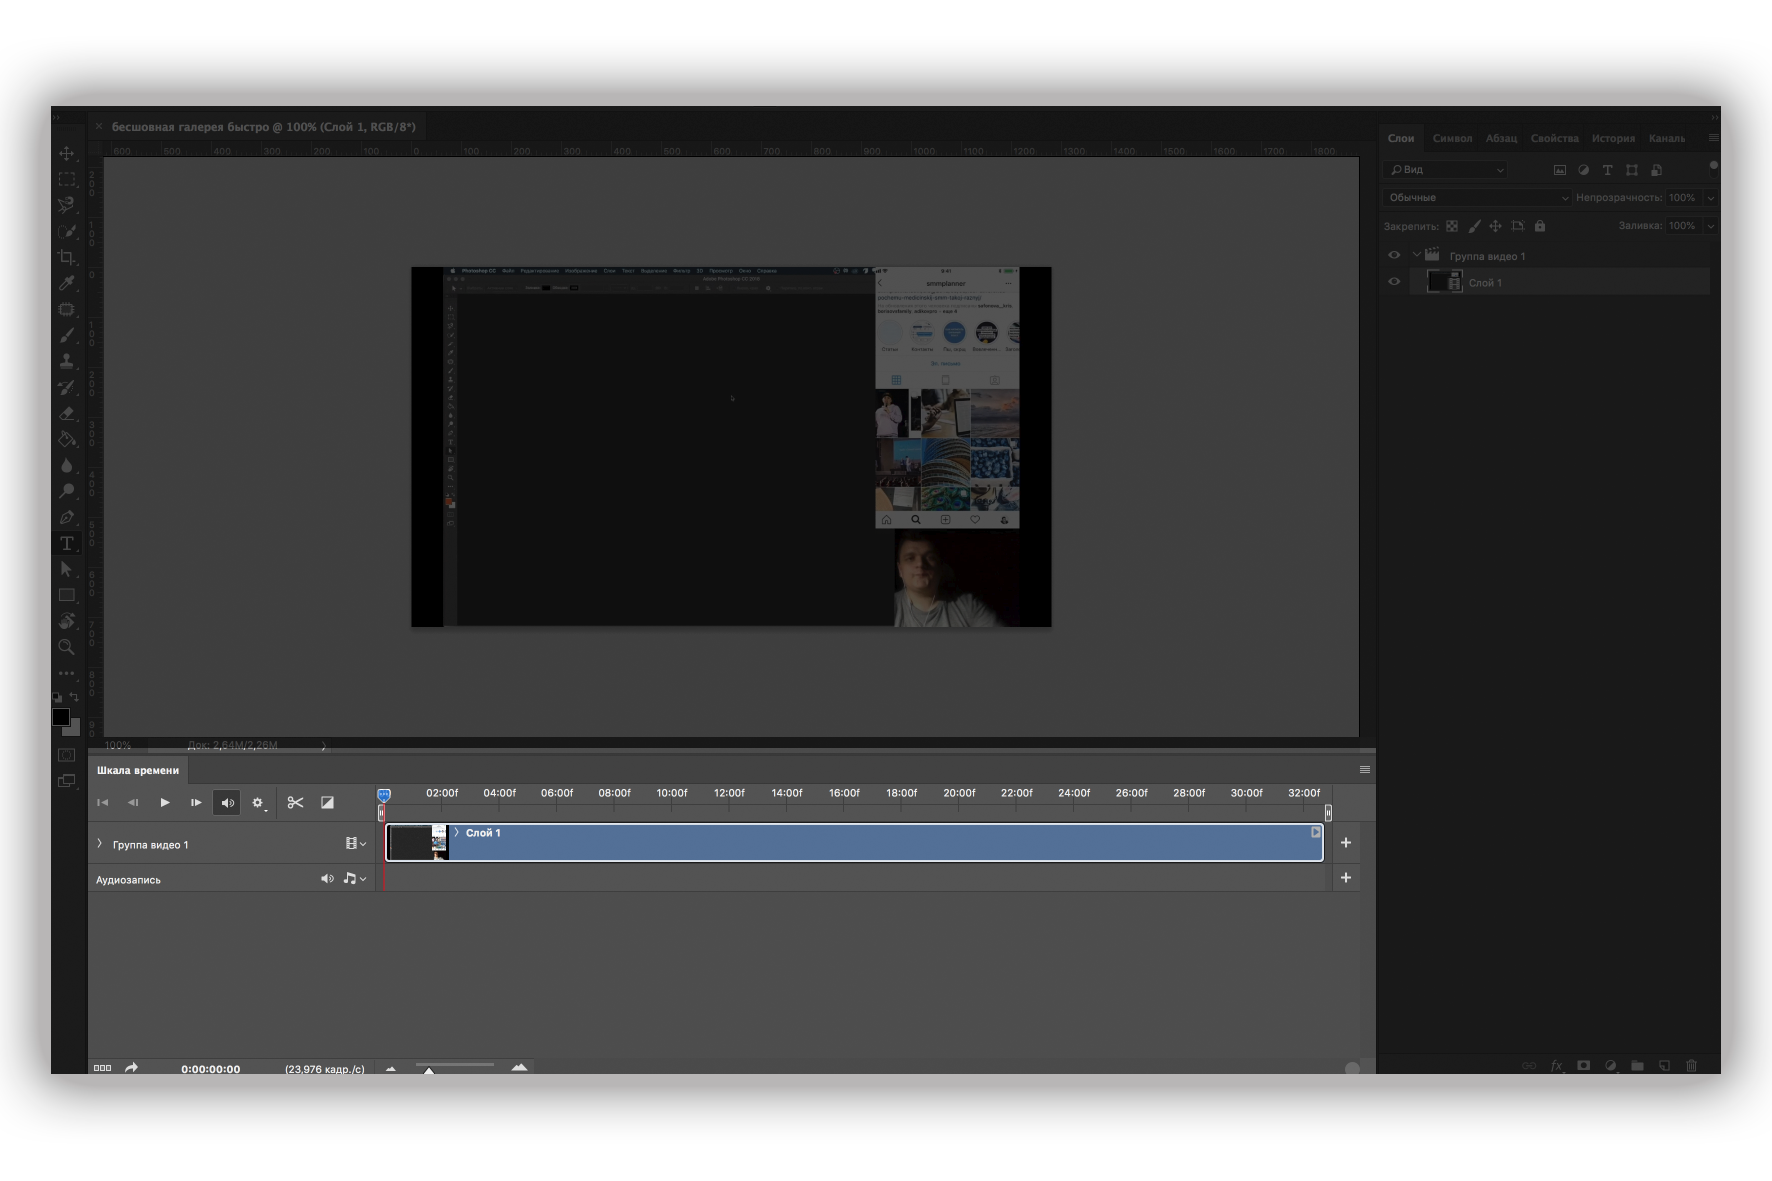
Task: Expand Группа видео 1 track in timeline
Action: click(99, 844)
